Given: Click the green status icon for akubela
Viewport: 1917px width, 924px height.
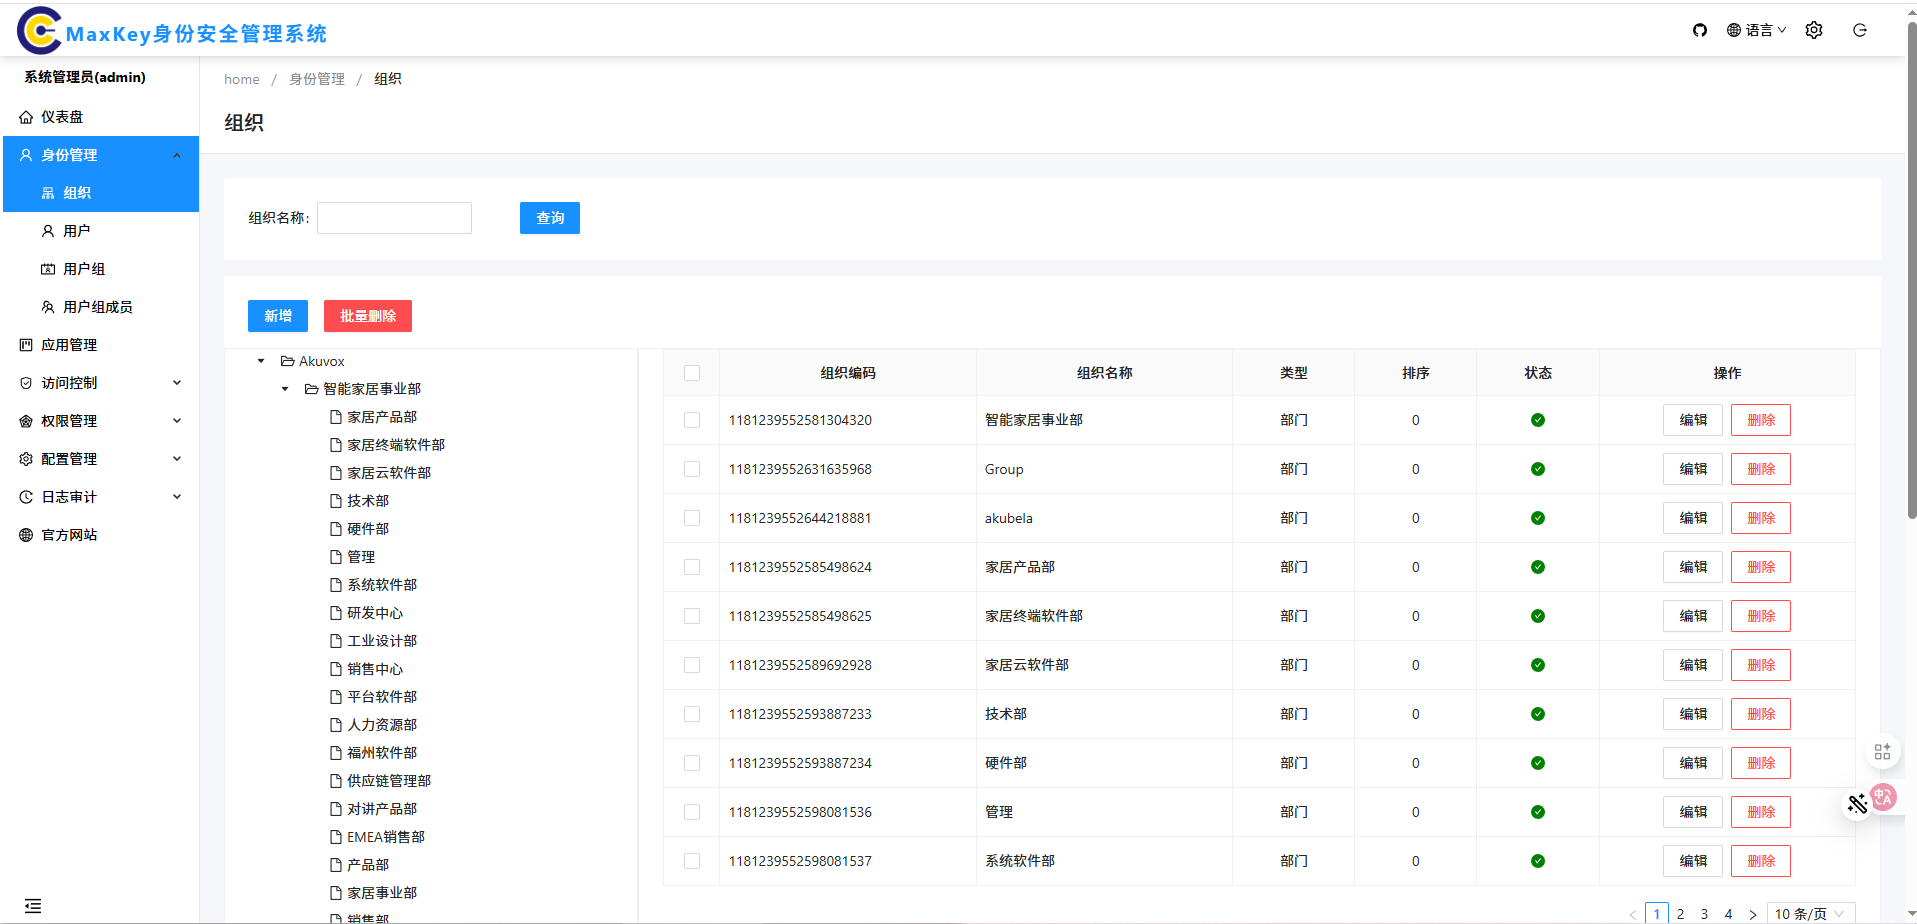Looking at the screenshot, I should (x=1537, y=518).
